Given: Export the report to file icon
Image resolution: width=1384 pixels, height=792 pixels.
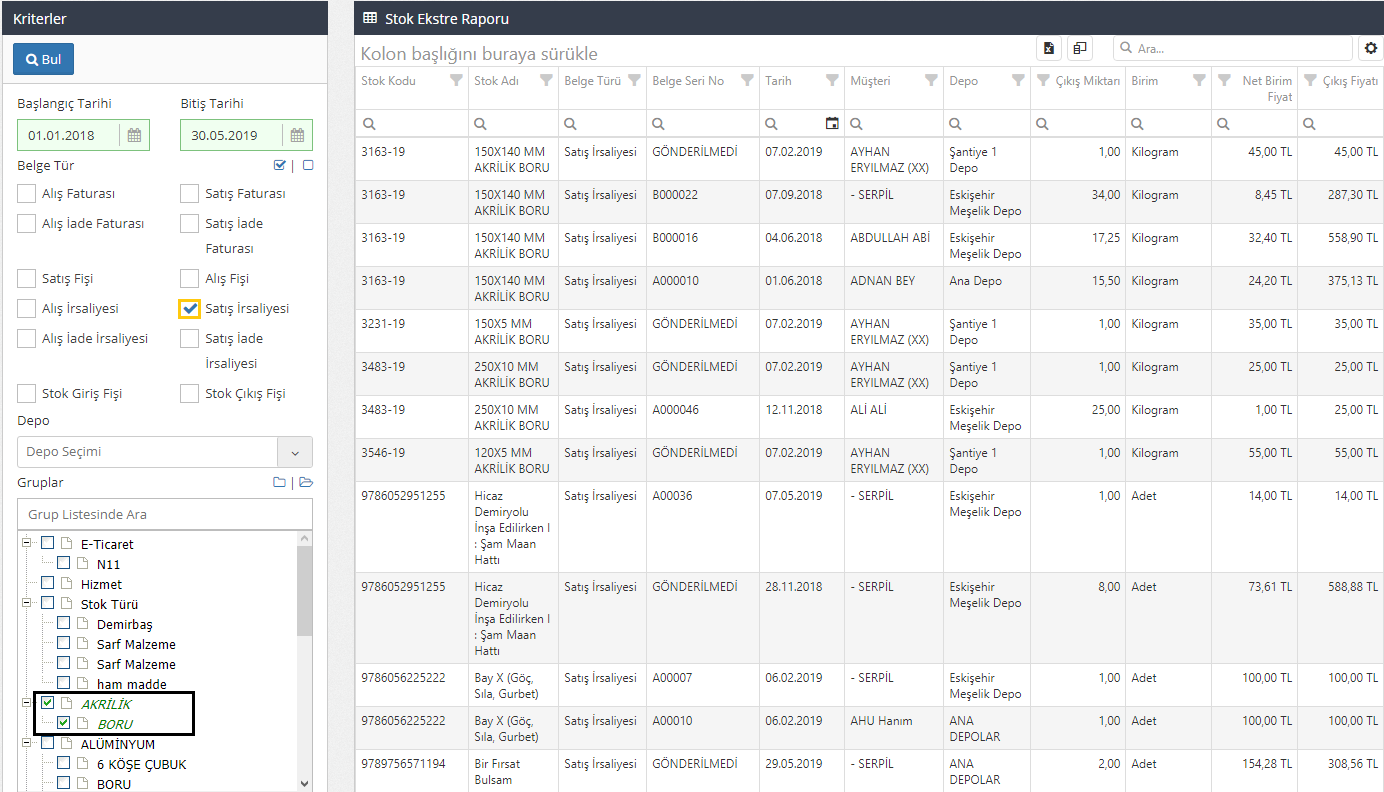Looking at the screenshot, I should point(1048,48).
